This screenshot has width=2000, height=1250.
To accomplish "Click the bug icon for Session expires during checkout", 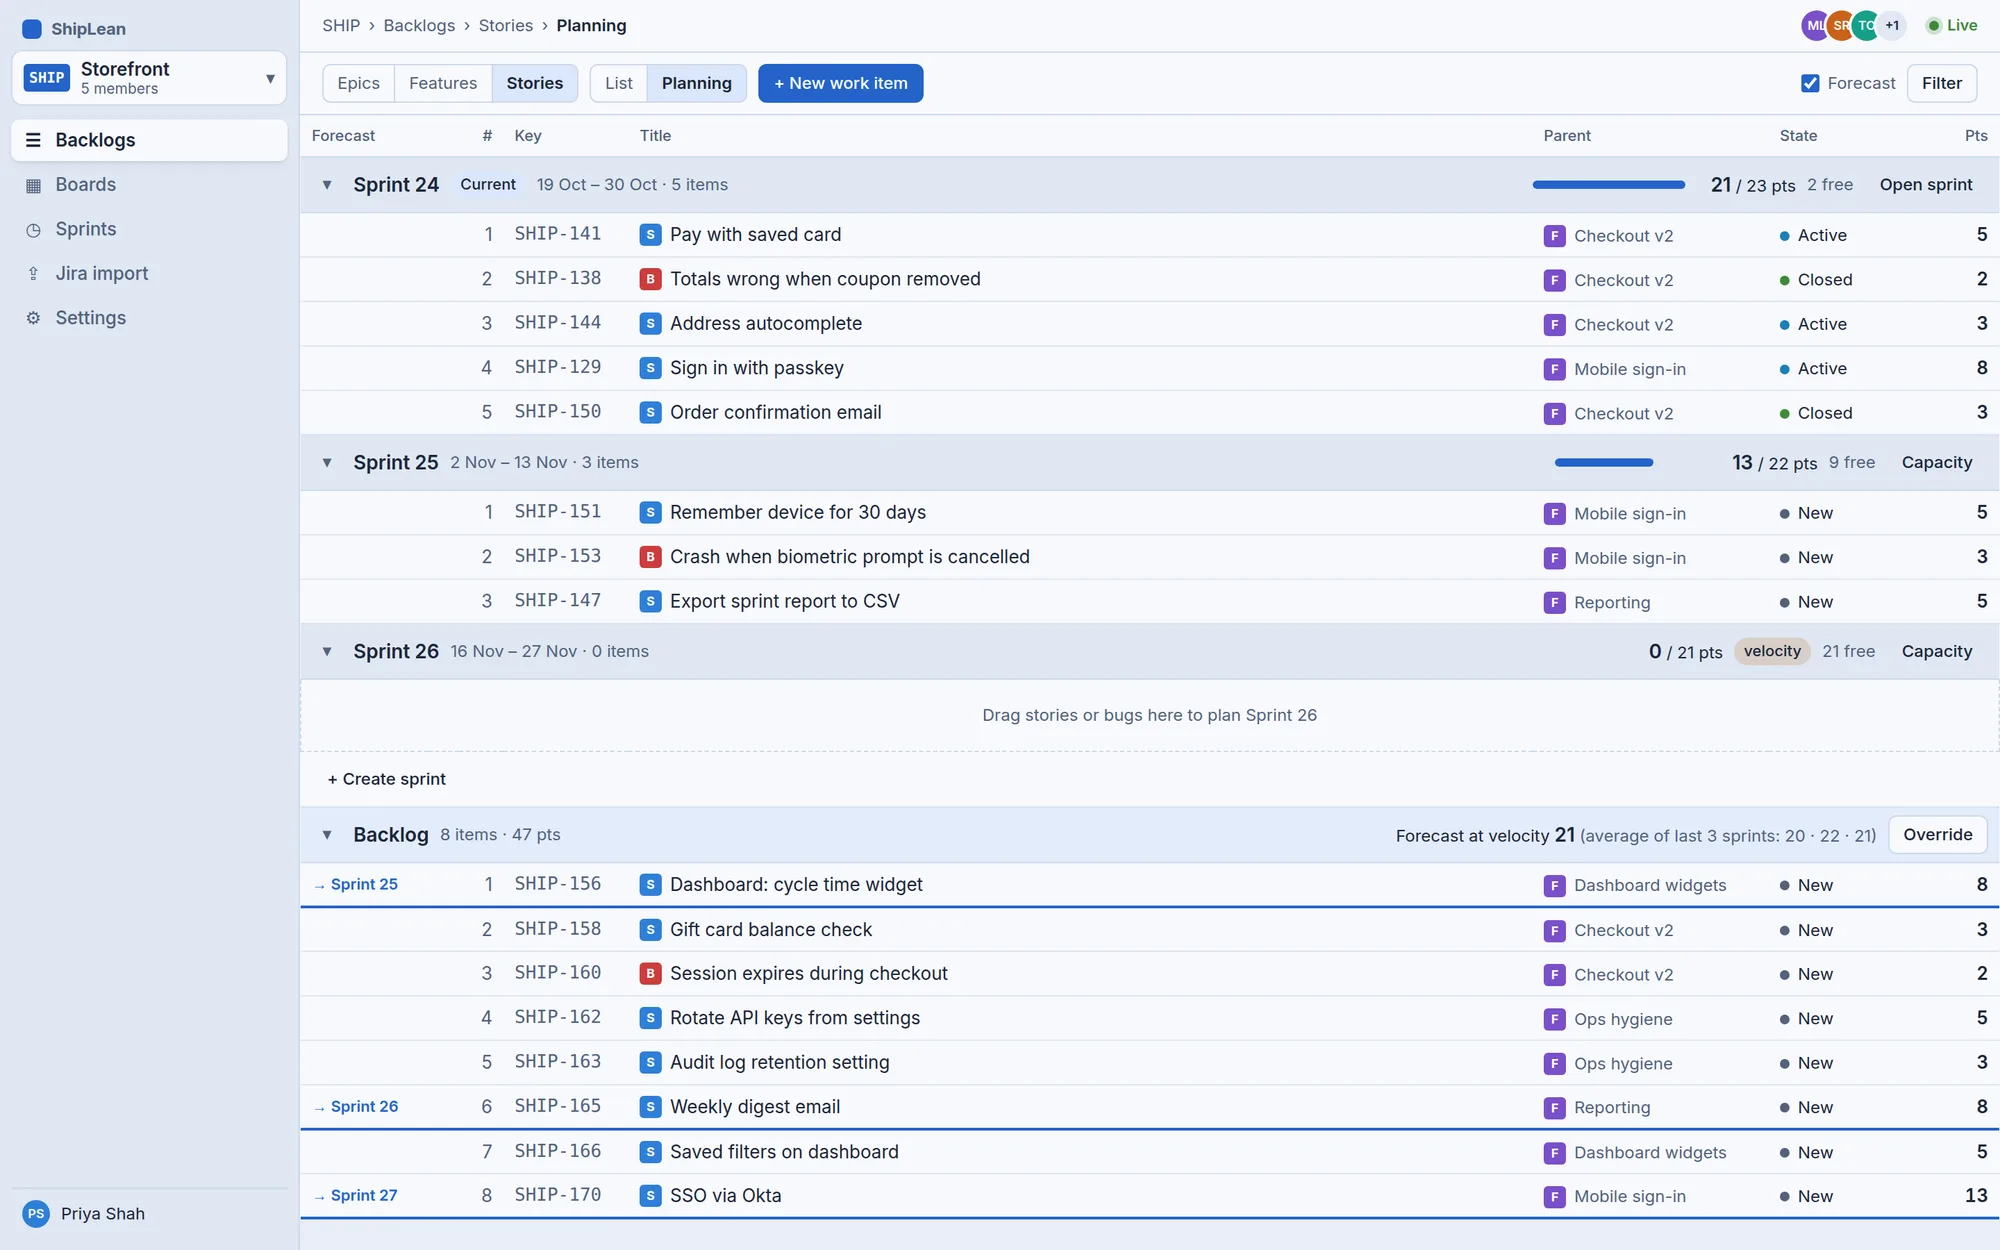I will (x=650, y=974).
